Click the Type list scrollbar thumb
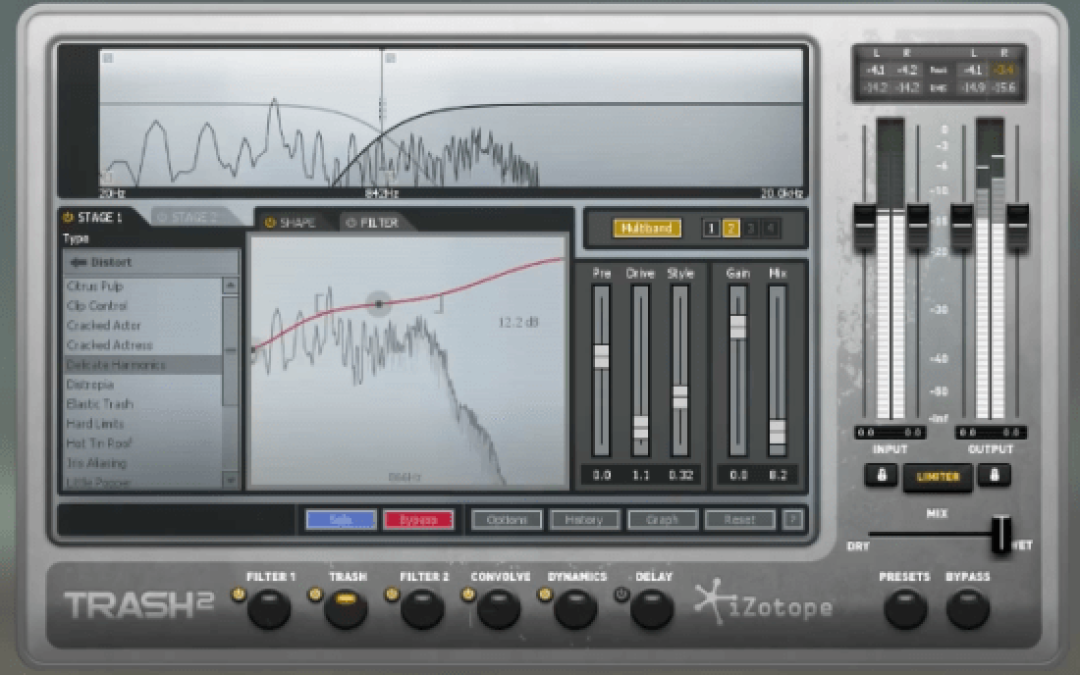This screenshot has width=1080, height=675. click(x=231, y=351)
